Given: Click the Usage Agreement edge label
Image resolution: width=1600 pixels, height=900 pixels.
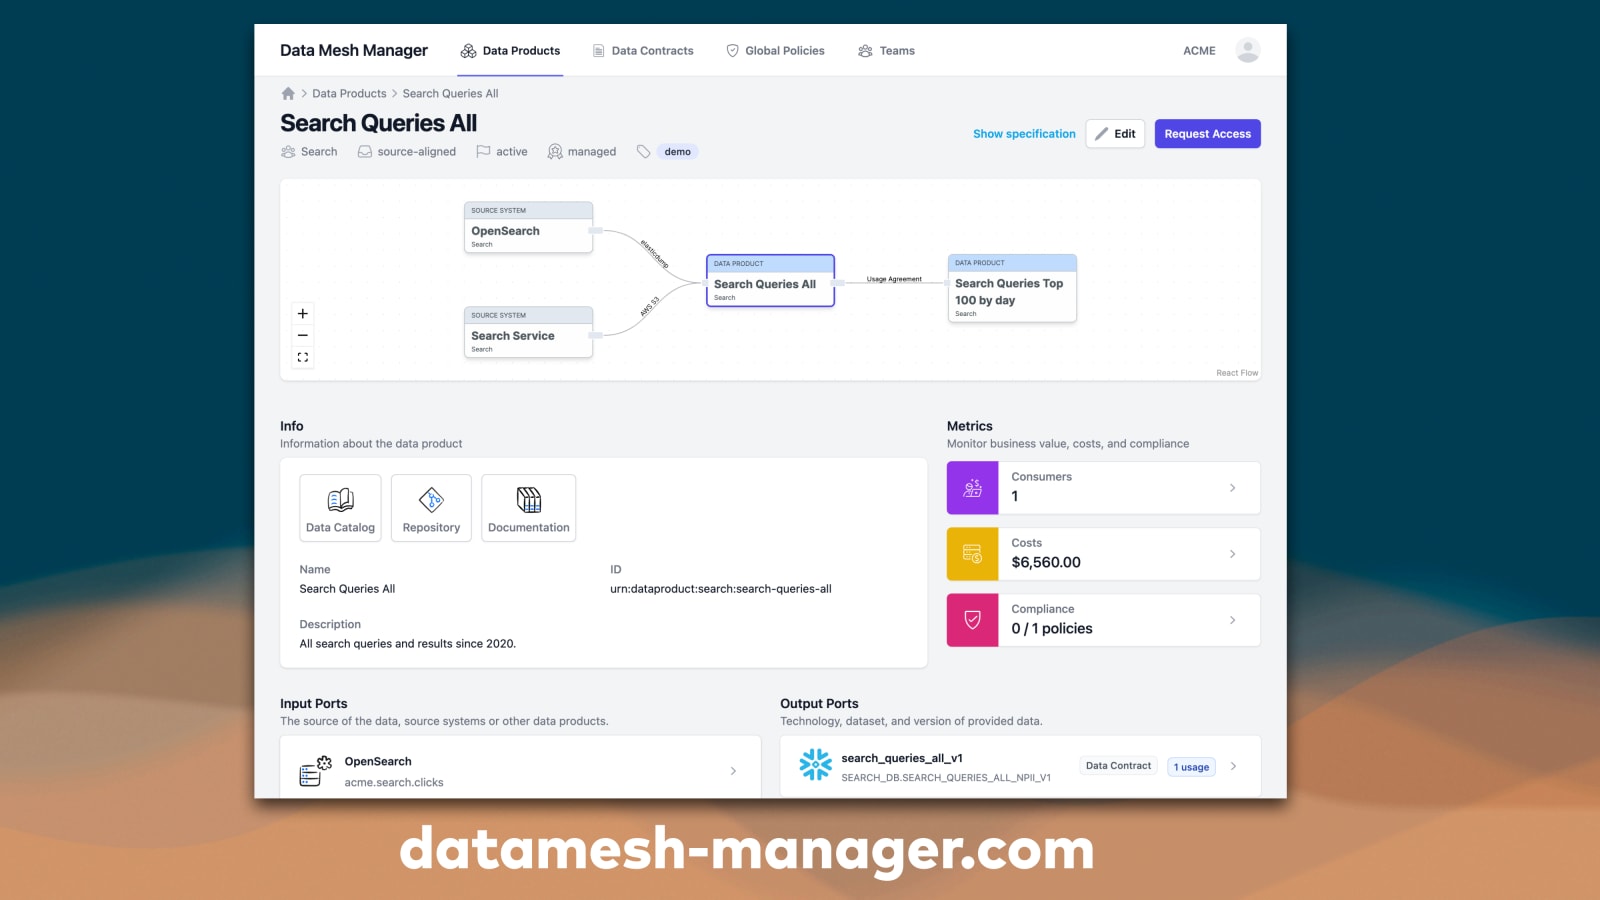Looking at the screenshot, I should point(894,279).
